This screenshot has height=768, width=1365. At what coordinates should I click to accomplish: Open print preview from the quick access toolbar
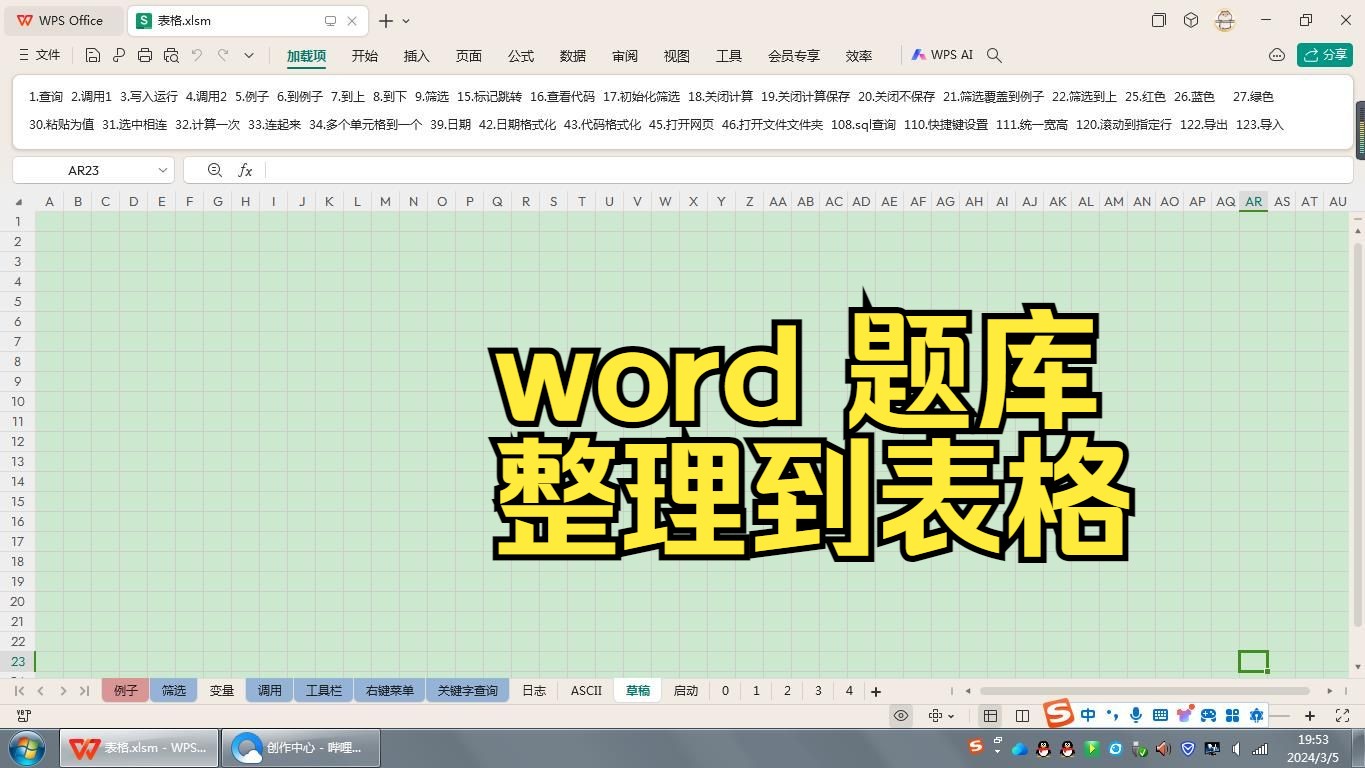tap(170, 55)
